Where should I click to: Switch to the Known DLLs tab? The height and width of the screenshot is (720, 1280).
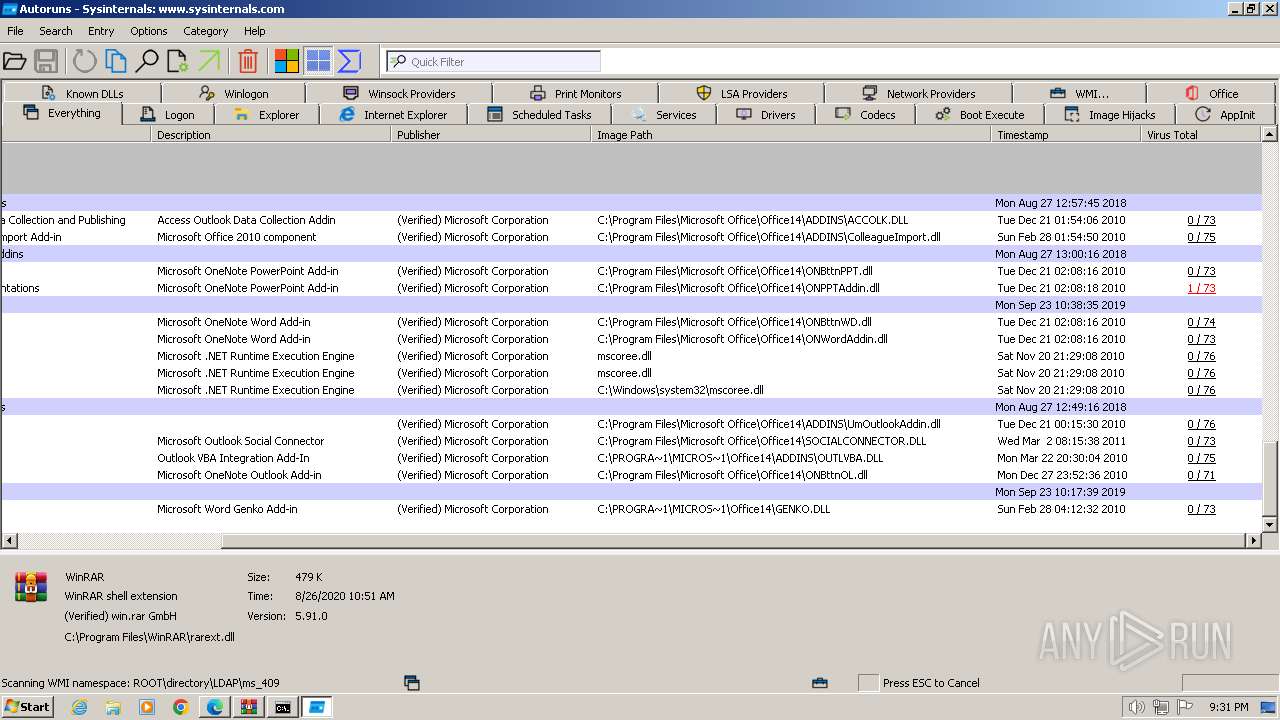click(x=83, y=93)
